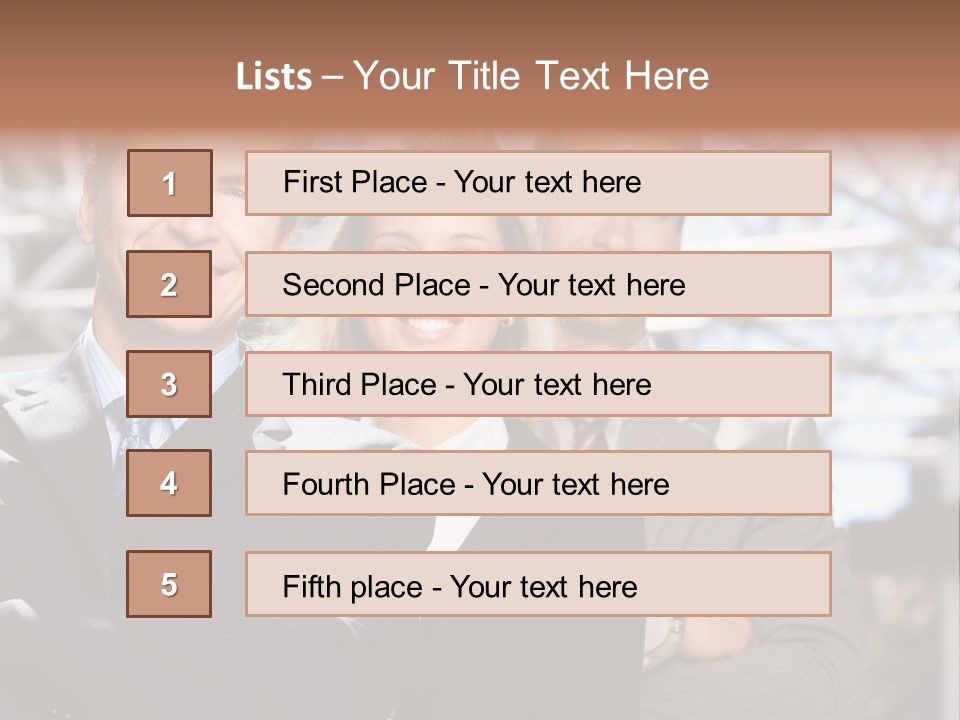Click the number 5 box
Image resolution: width=960 pixels, height=720 pixels.
coord(169,584)
